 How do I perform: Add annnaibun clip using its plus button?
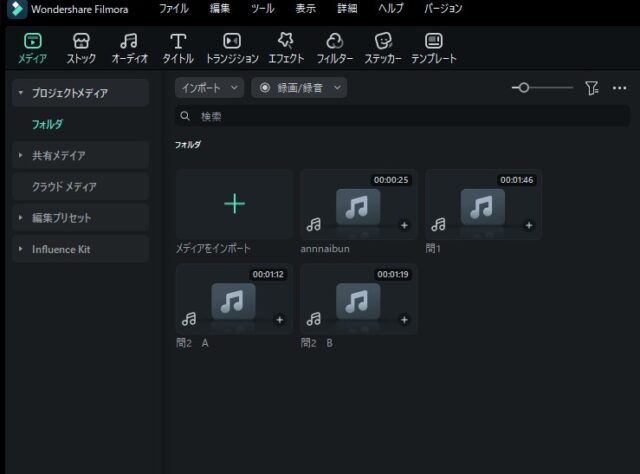click(x=404, y=226)
